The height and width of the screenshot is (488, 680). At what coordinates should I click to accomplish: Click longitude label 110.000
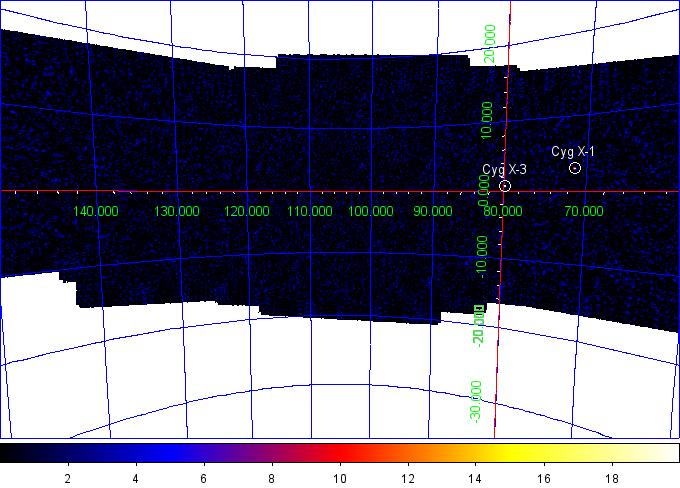tap(310, 211)
